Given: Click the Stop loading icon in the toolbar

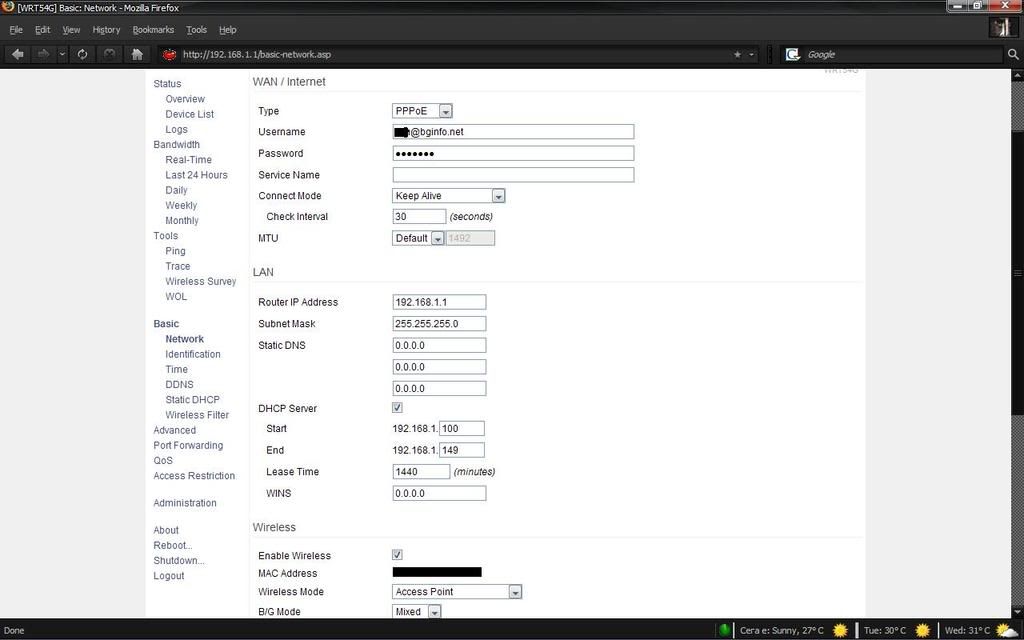Looking at the screenshot, I should click(109, 54).
